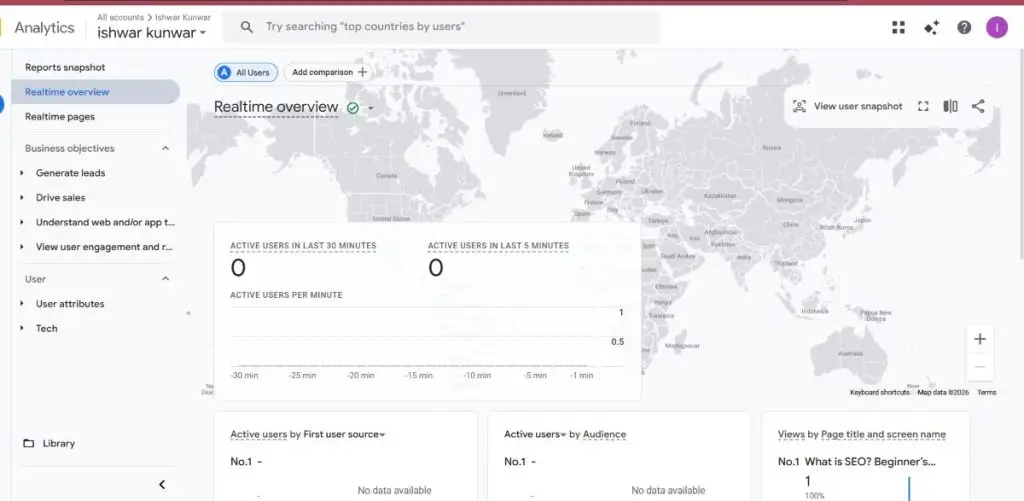Open the Analytics insights sparkle icon

[x=931, y=27]
